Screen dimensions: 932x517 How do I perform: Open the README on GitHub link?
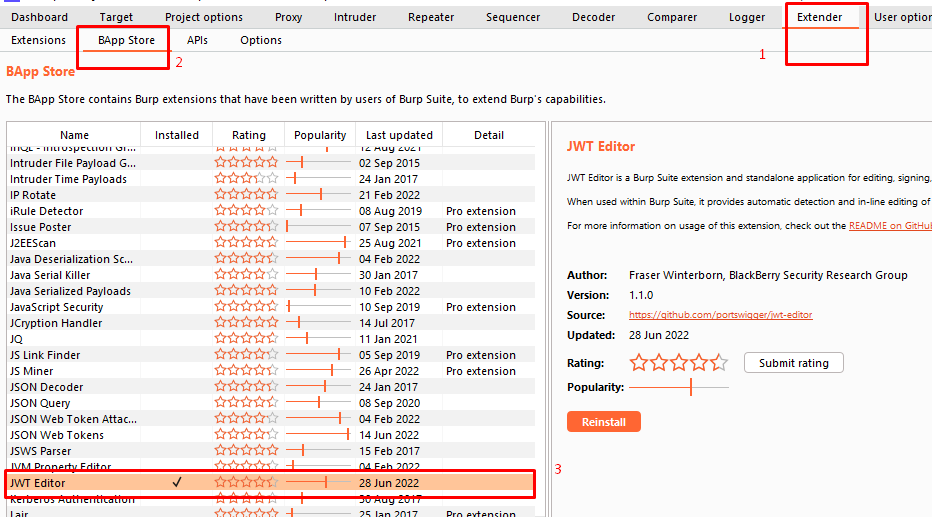click(x=890, y=226)
